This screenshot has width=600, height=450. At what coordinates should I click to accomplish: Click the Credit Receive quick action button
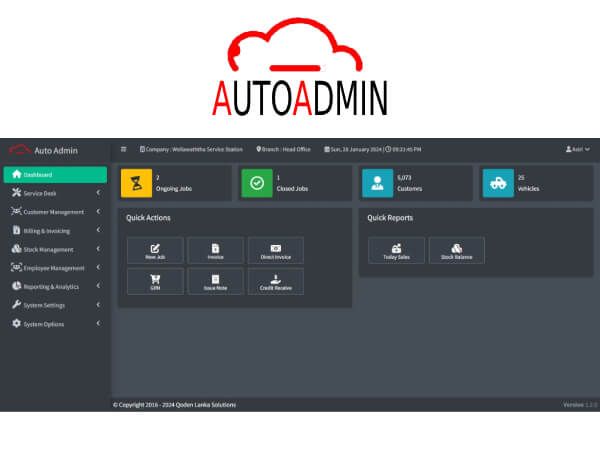tap(276, 282)
